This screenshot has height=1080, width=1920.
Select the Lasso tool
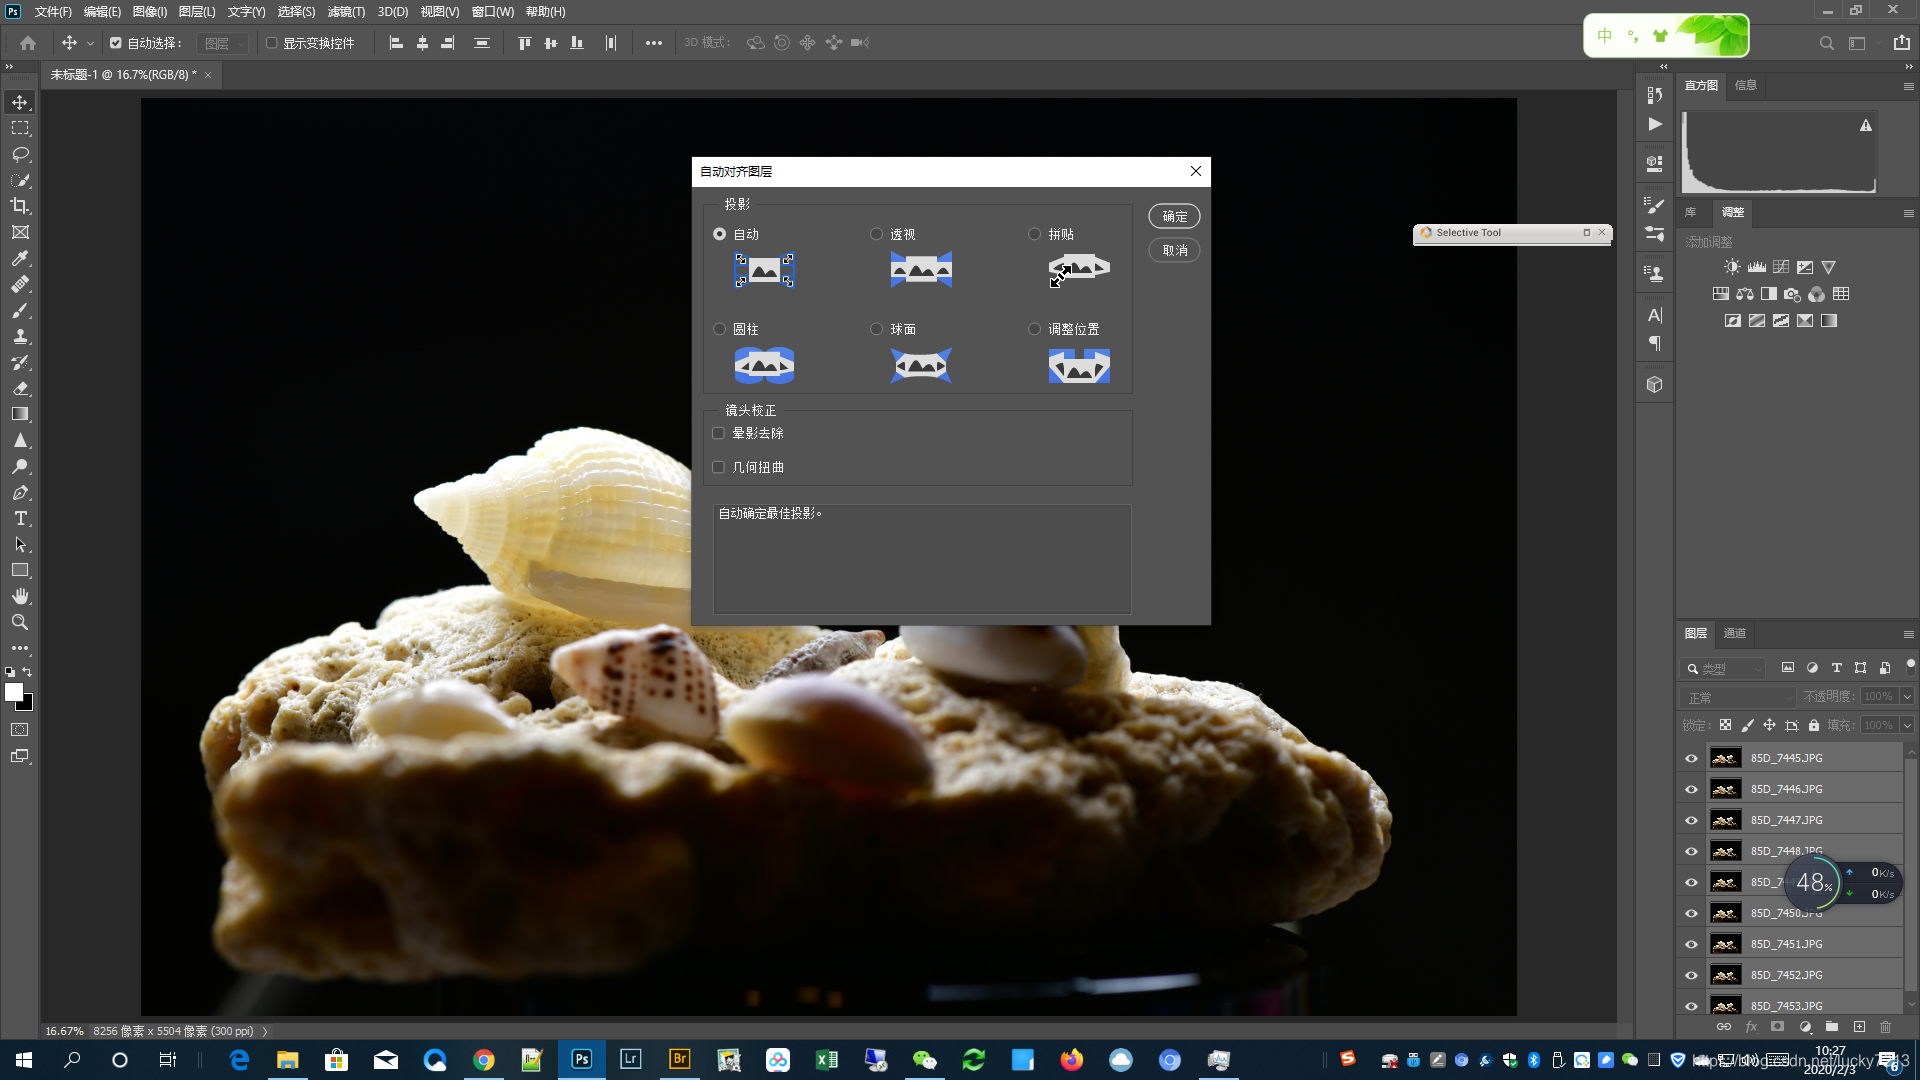pyautogui.click(x=20, y=154)
